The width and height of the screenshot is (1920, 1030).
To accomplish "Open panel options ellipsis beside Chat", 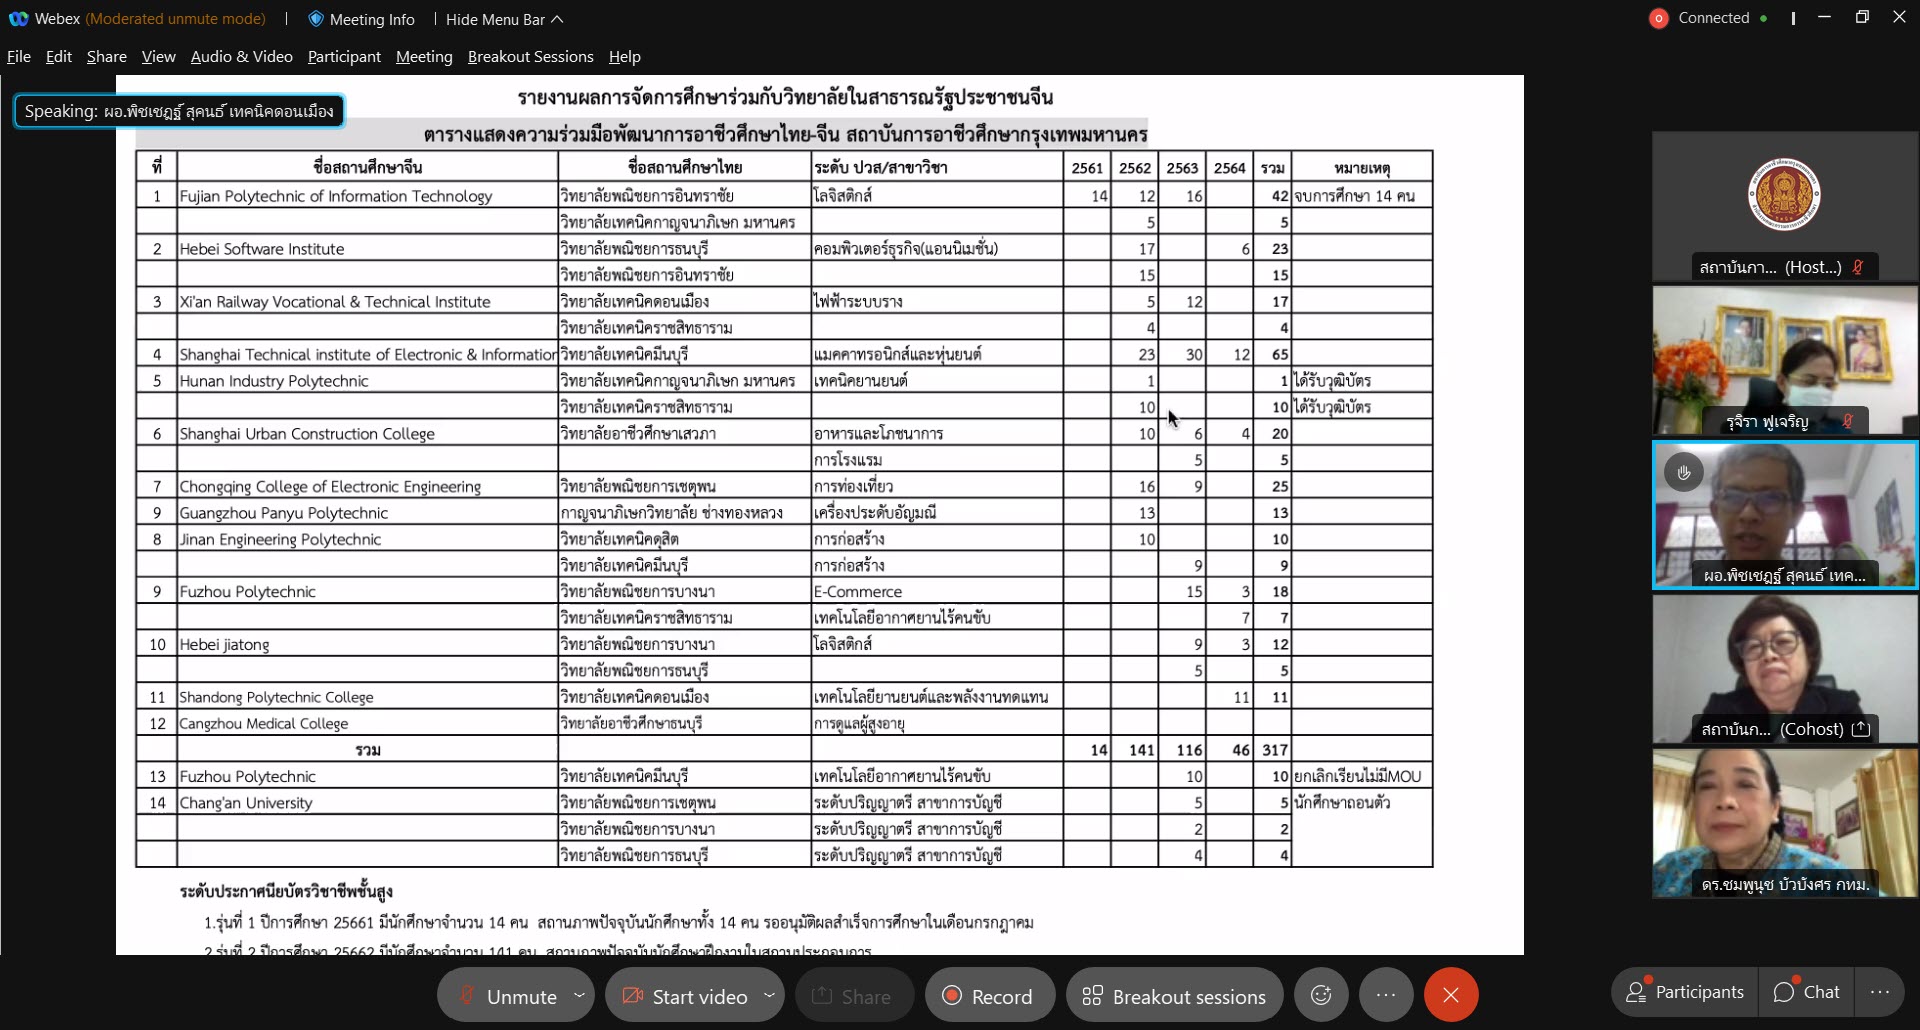I will pyautogui.click(x=1880, y=992).
